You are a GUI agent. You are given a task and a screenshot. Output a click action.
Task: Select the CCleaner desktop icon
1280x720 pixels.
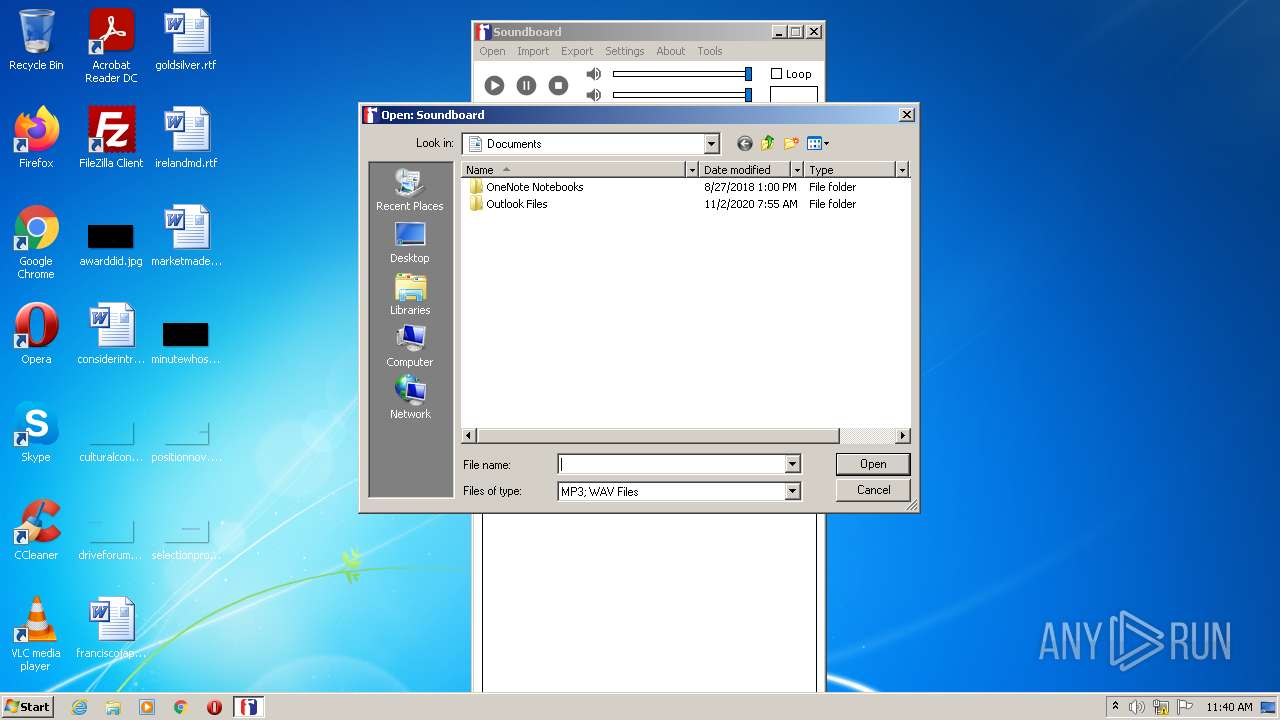pos(36,530)
